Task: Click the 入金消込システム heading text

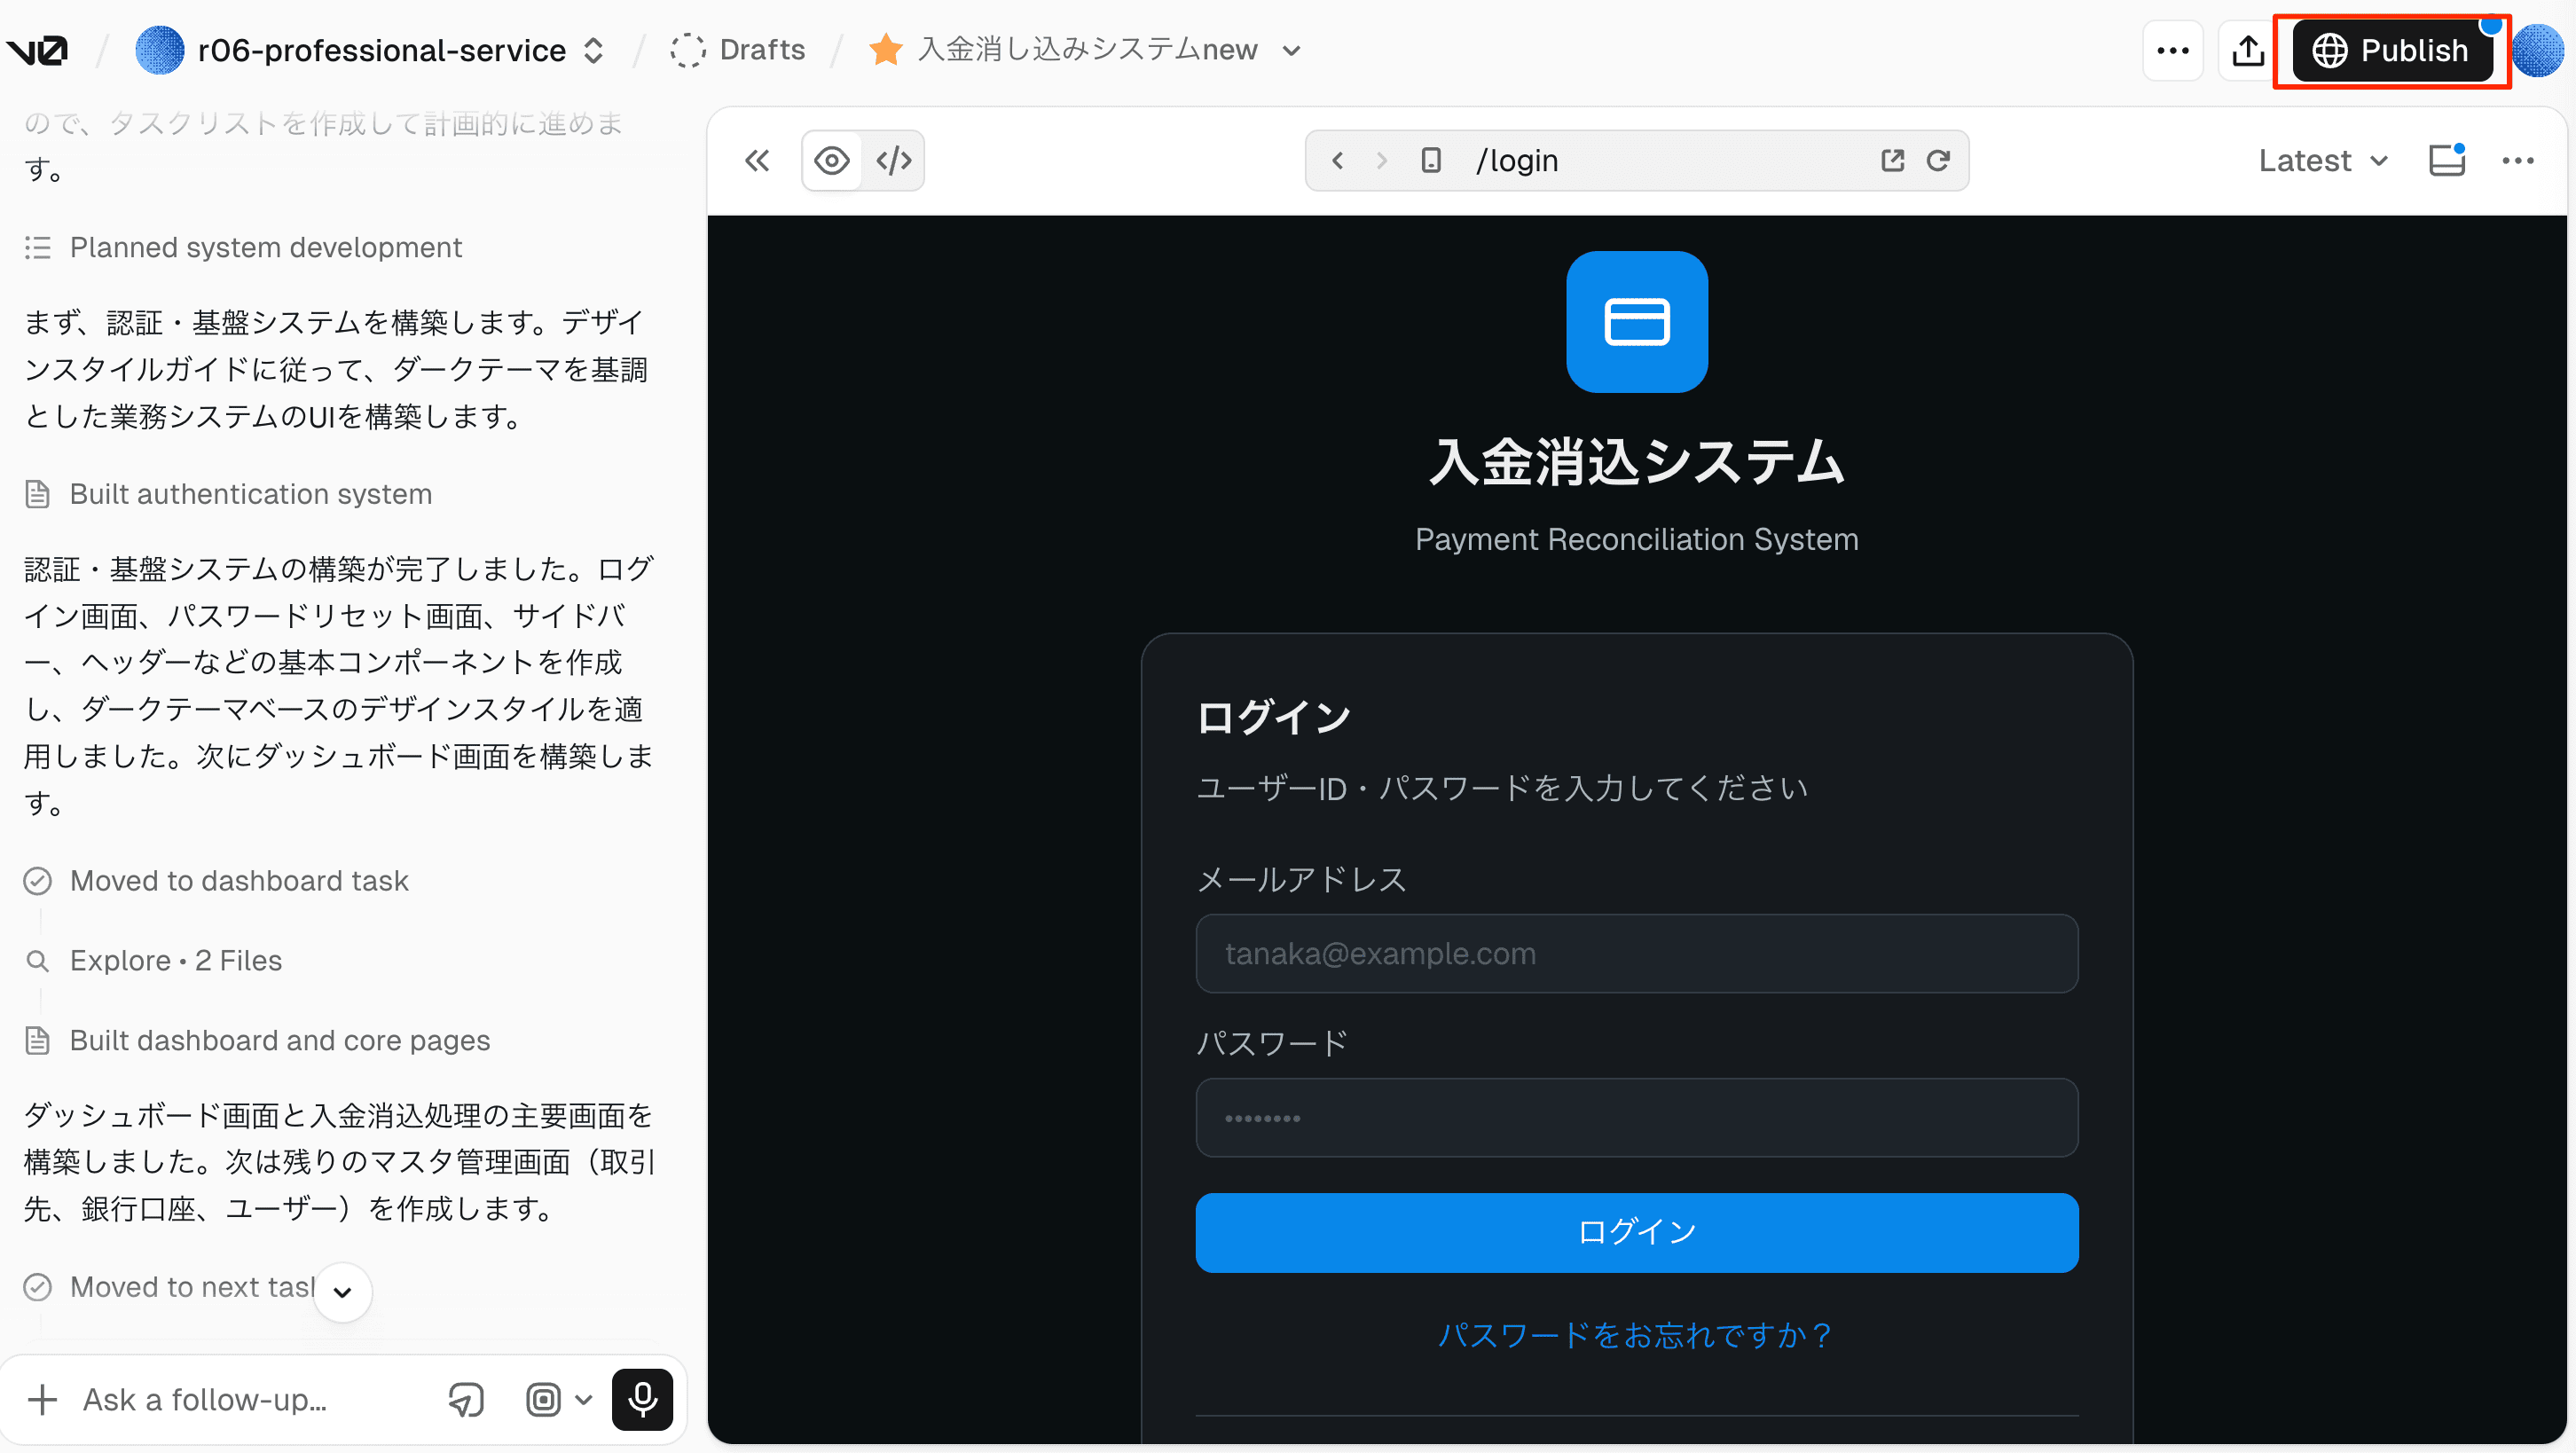Action: pyautogui.click(x=1637, y=463)
